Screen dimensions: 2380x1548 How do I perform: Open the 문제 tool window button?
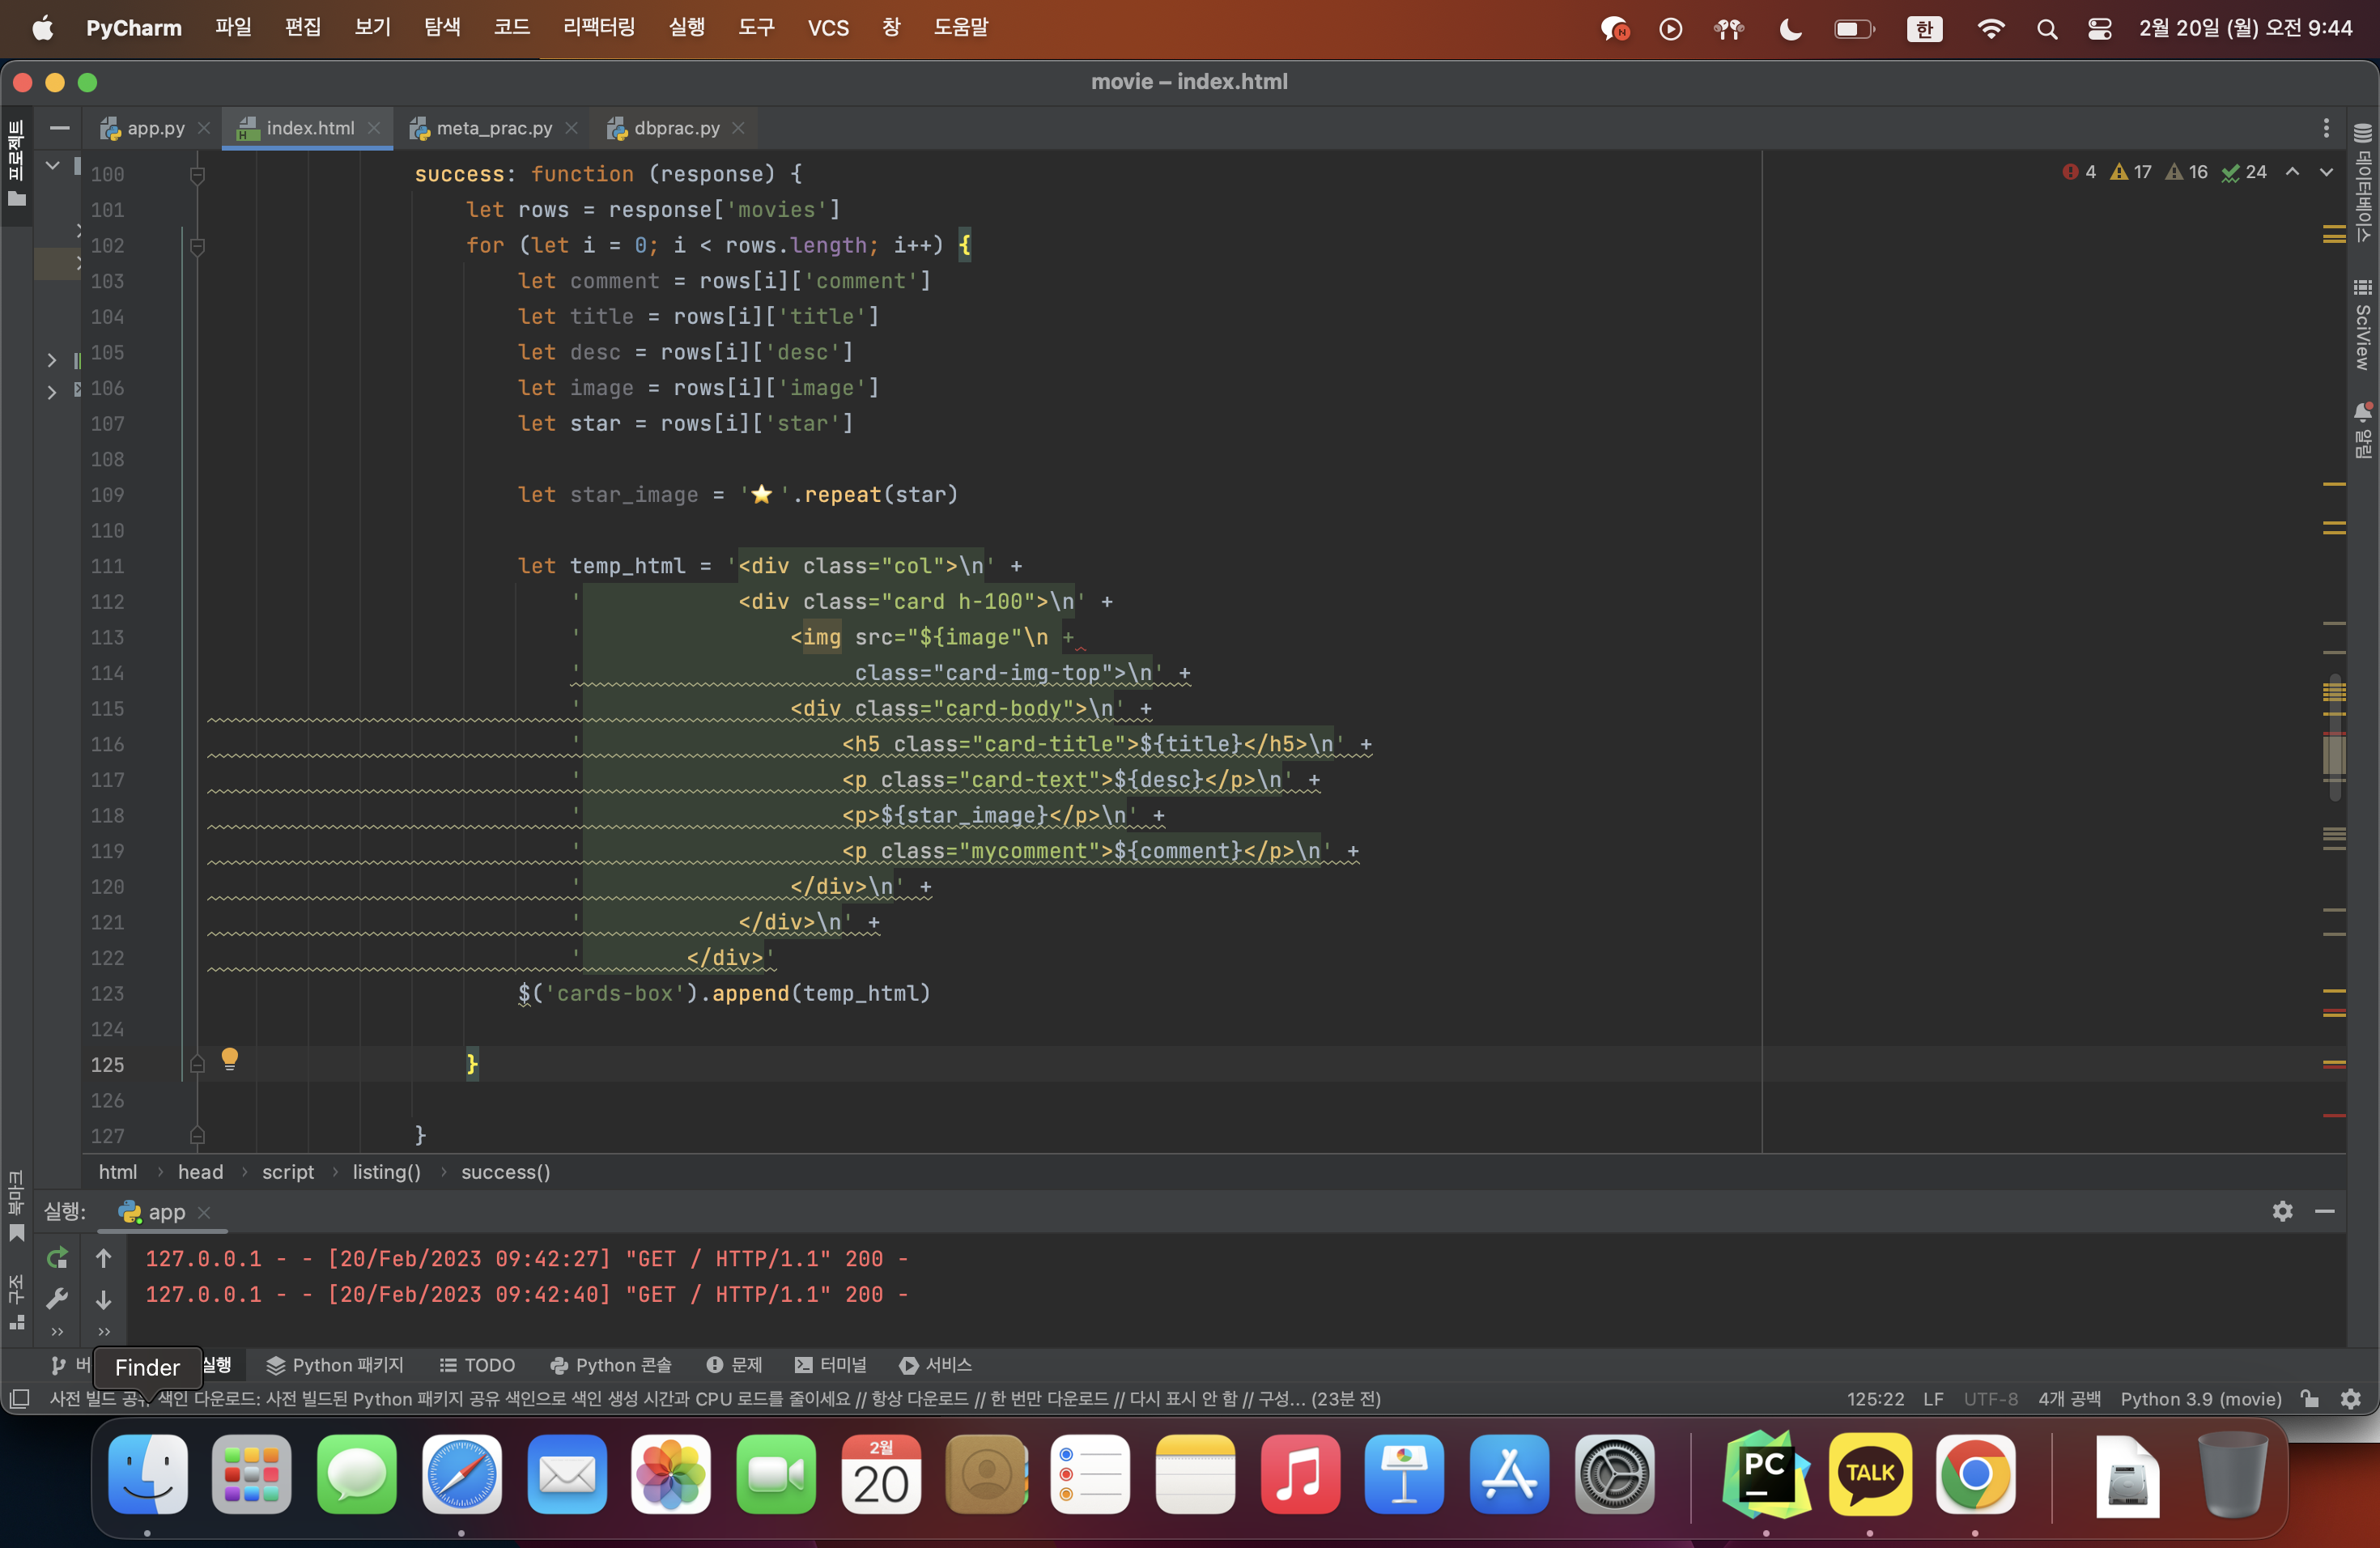734,1365
